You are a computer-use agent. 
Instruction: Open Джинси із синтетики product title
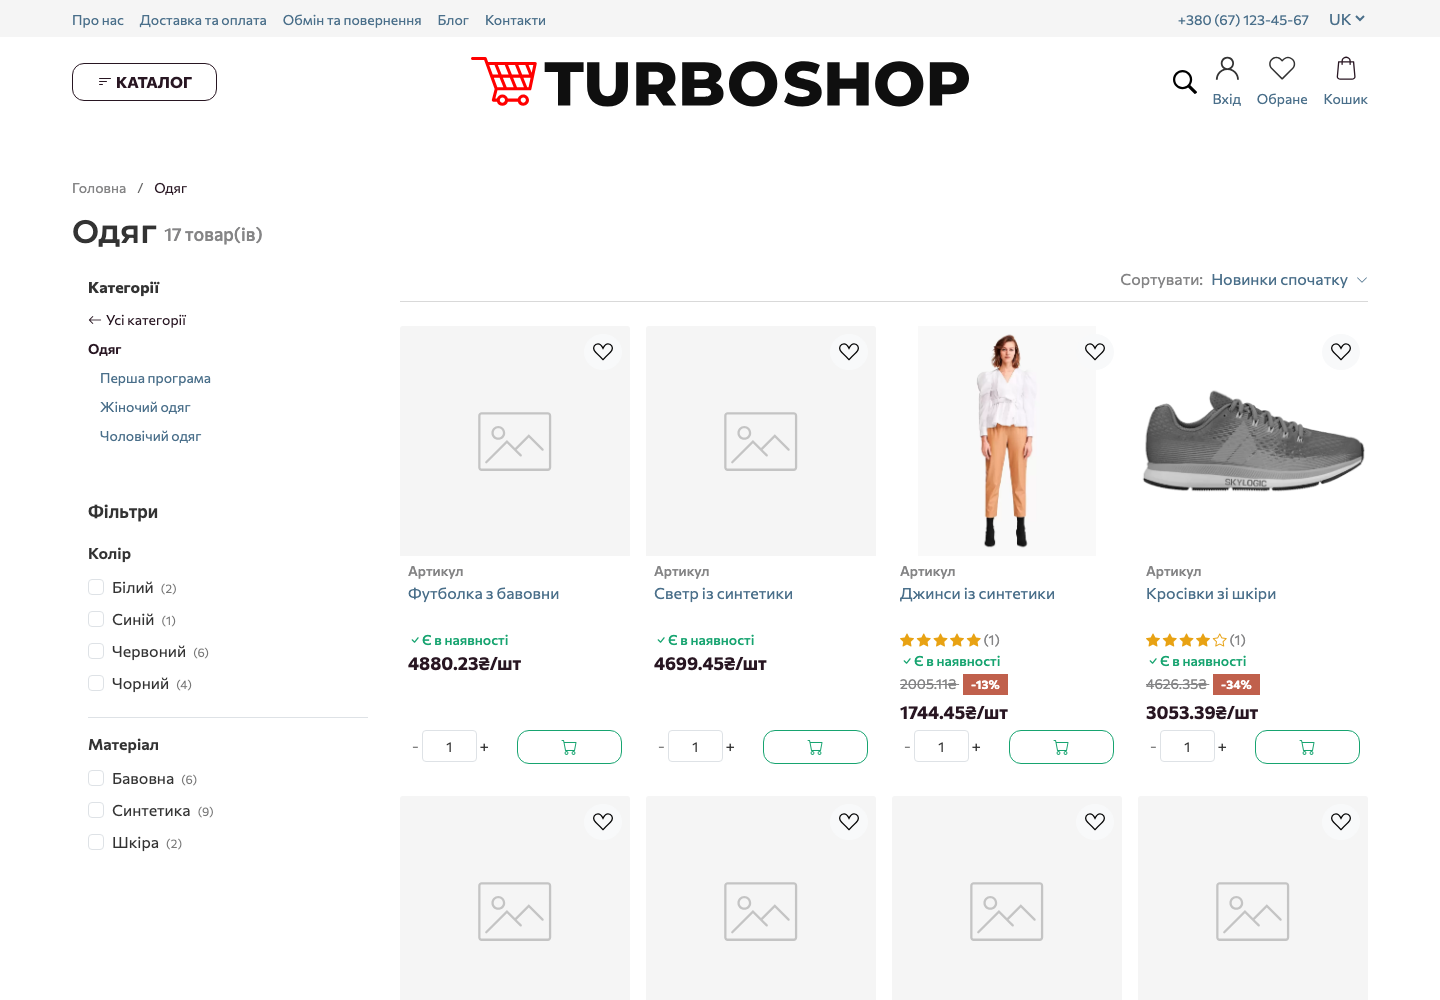point(977,593)
